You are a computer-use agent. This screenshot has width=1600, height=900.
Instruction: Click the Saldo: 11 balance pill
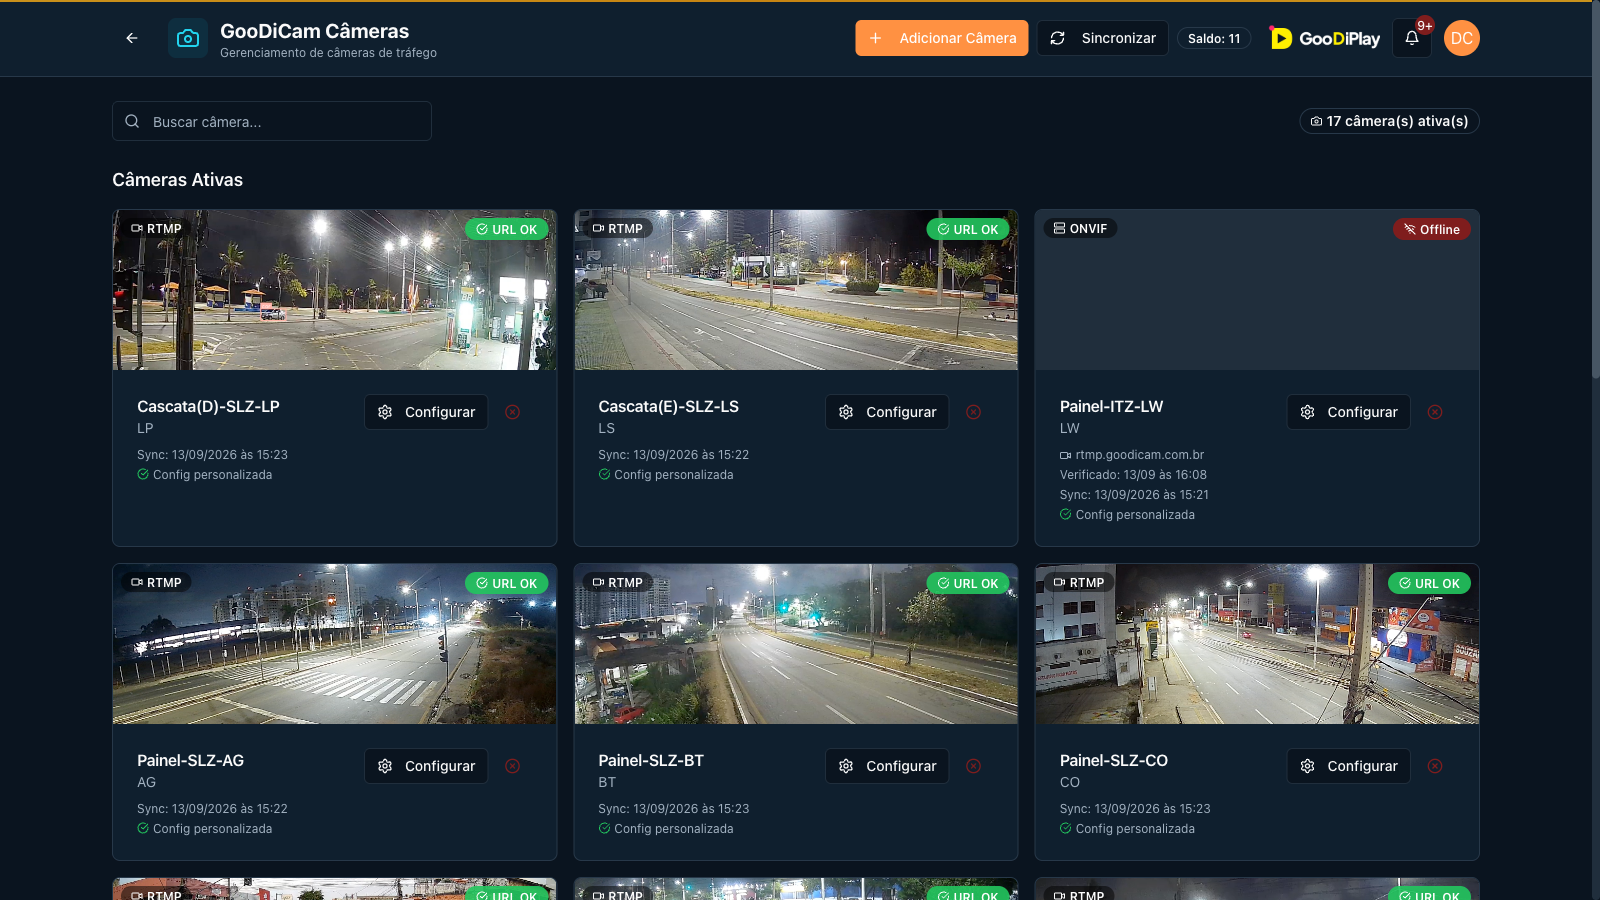click(1214, 38)
